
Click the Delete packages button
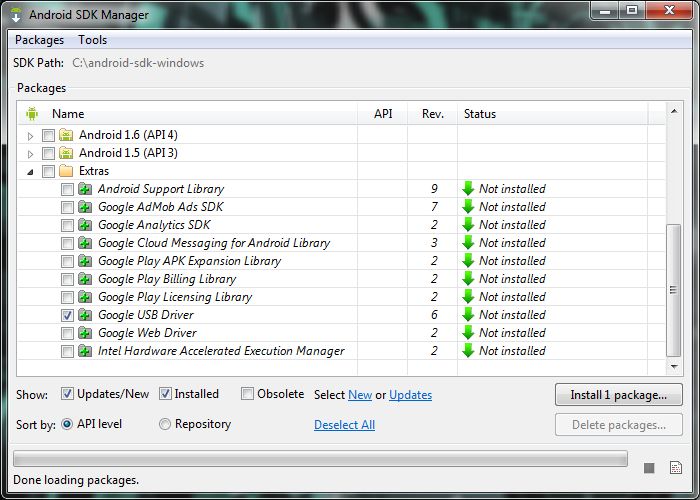click(619, 425)
